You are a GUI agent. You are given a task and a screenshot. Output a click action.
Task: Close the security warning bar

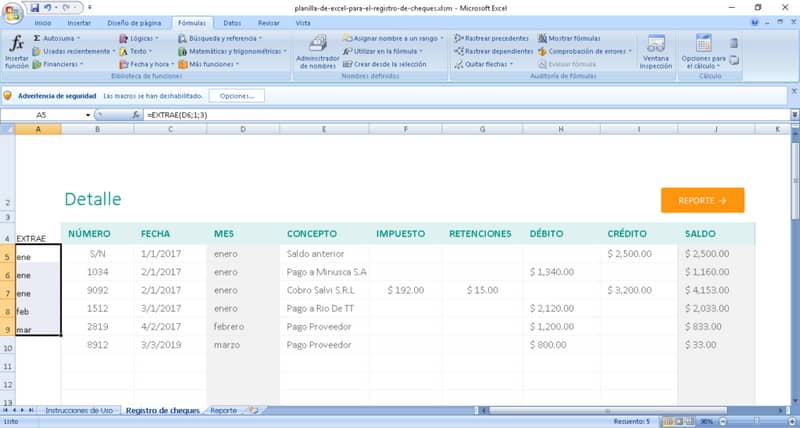[x=794, y=91]
